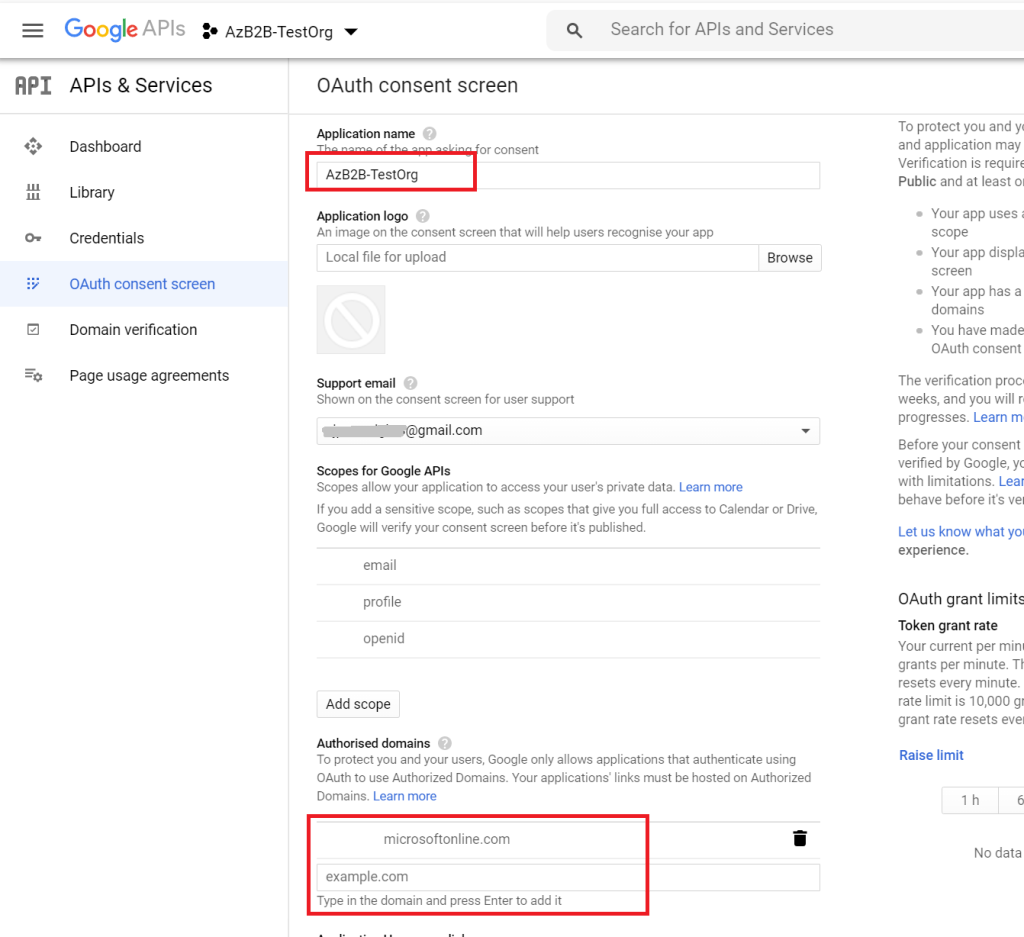Click the help icon beside Application name

click(430, 133)
